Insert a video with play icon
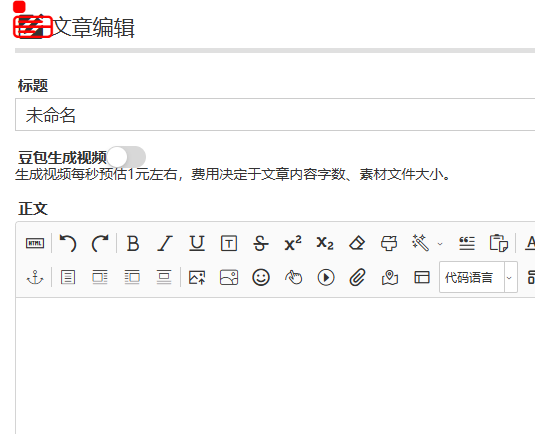This screenshot has height=434, width=535. [x=326, y=277]
